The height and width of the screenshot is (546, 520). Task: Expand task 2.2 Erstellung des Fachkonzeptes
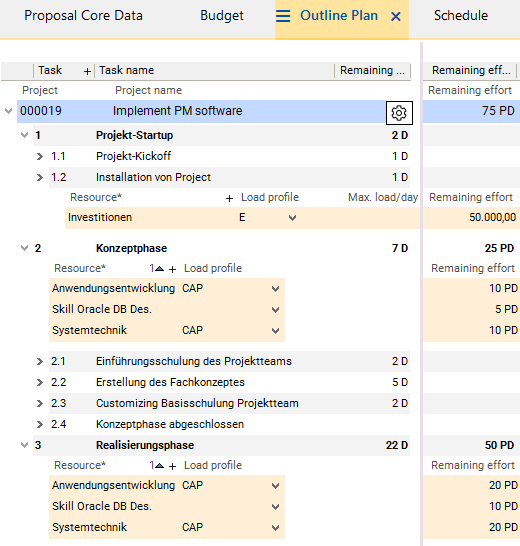tap(40, 382)
